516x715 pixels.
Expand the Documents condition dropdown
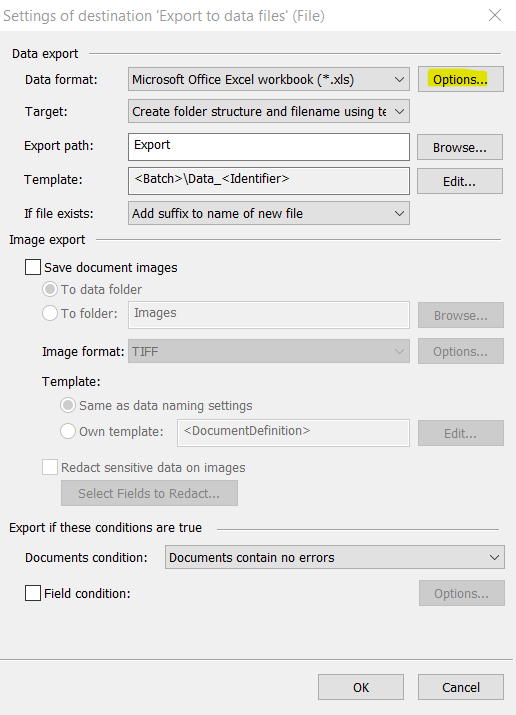point(335,557)
